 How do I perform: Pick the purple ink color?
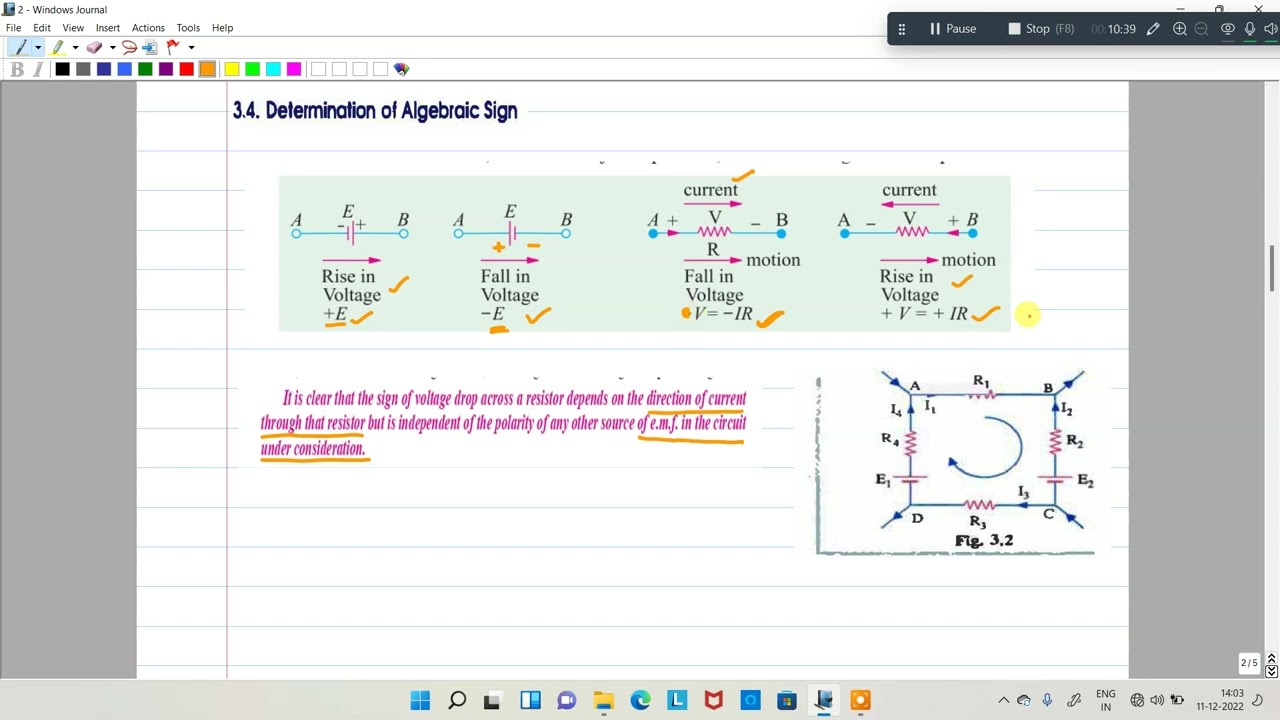coord(165,69)
